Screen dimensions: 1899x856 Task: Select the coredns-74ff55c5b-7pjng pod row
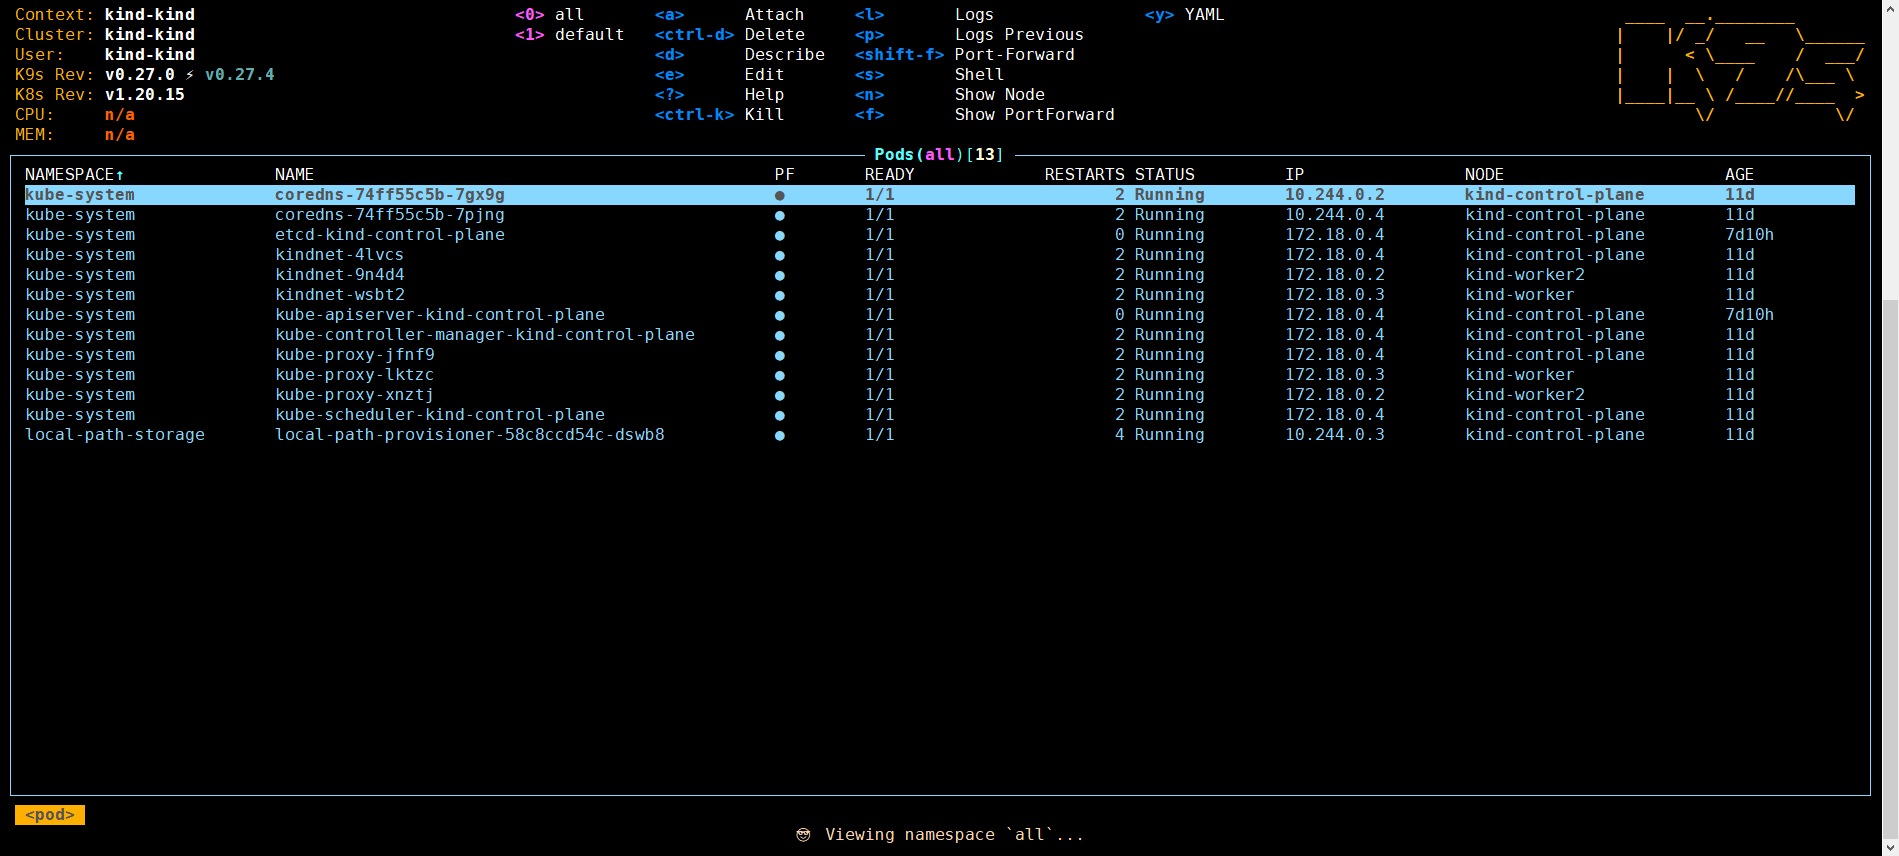(390, 215)
